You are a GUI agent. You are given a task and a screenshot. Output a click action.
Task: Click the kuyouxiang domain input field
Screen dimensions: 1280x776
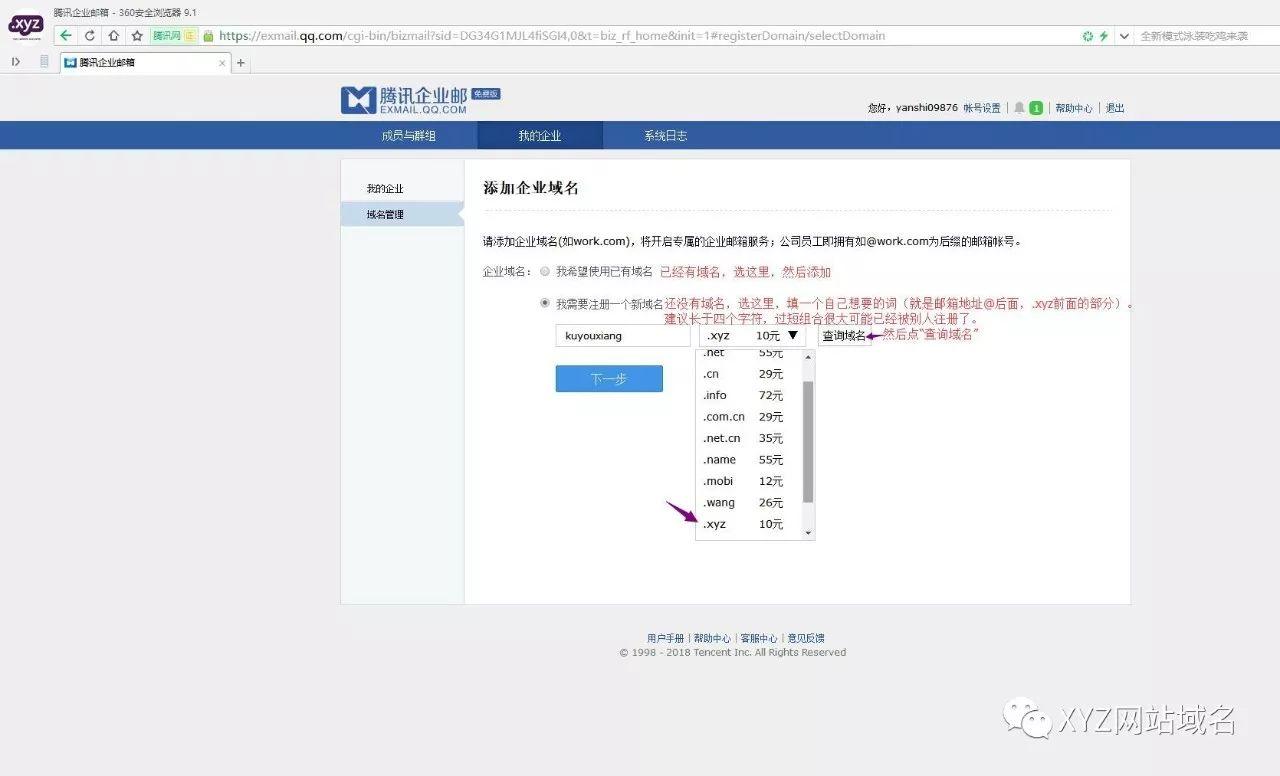coord(622,335)
